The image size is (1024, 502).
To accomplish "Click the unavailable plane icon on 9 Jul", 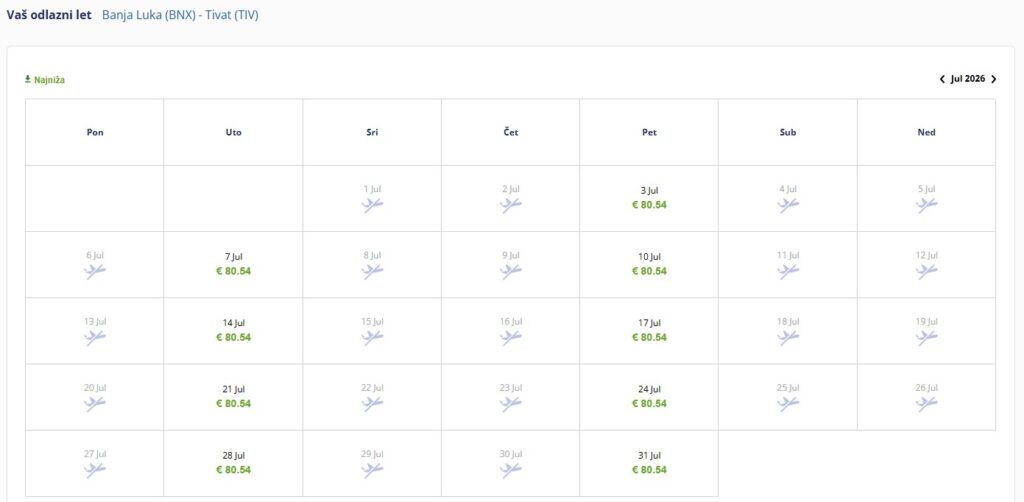I will click(x=511, y=271).
